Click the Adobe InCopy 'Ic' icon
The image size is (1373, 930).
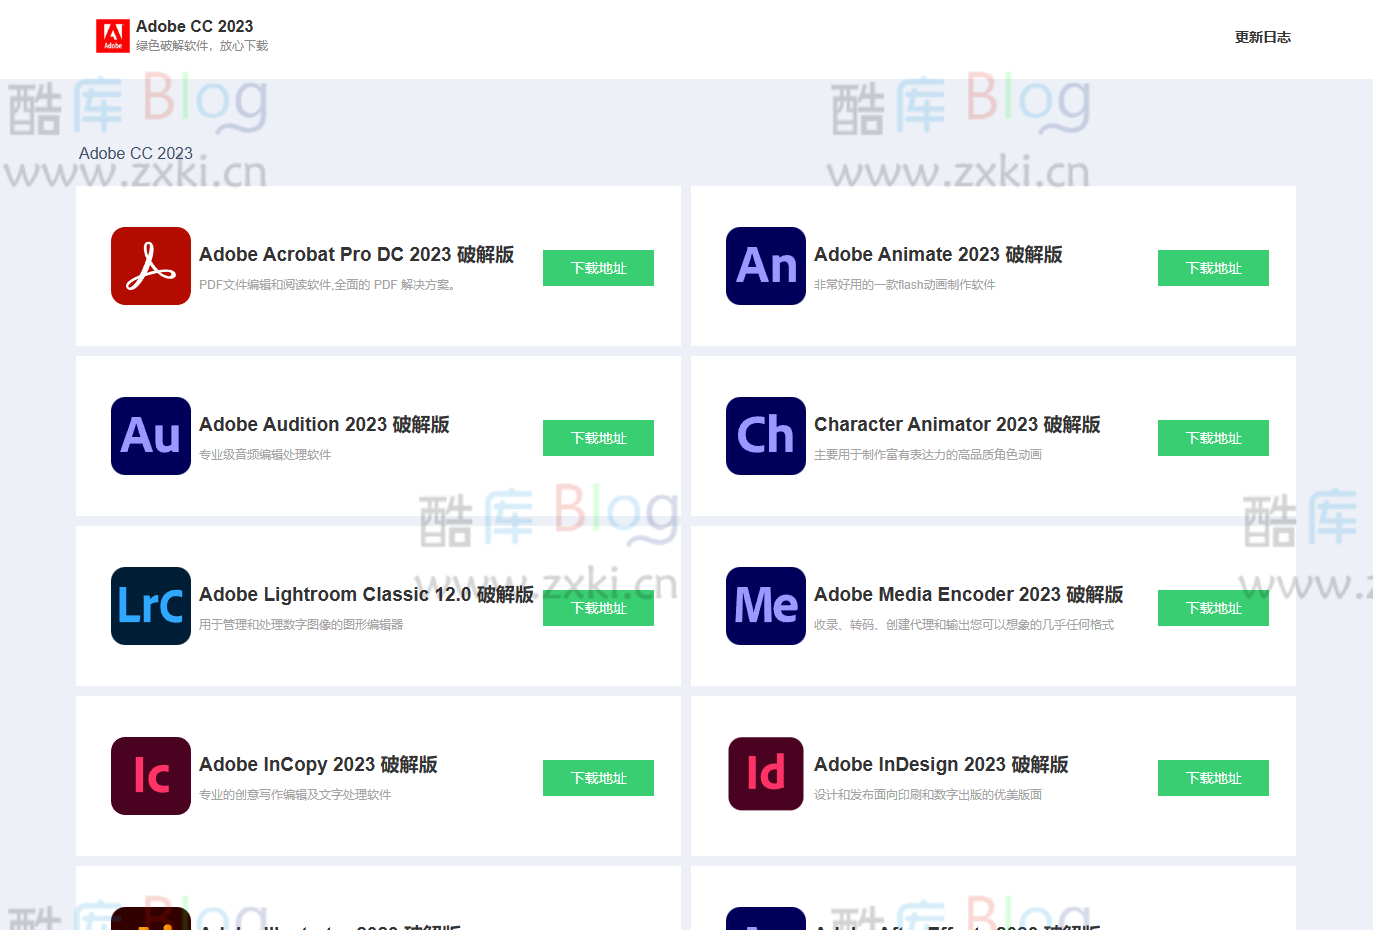150,776
